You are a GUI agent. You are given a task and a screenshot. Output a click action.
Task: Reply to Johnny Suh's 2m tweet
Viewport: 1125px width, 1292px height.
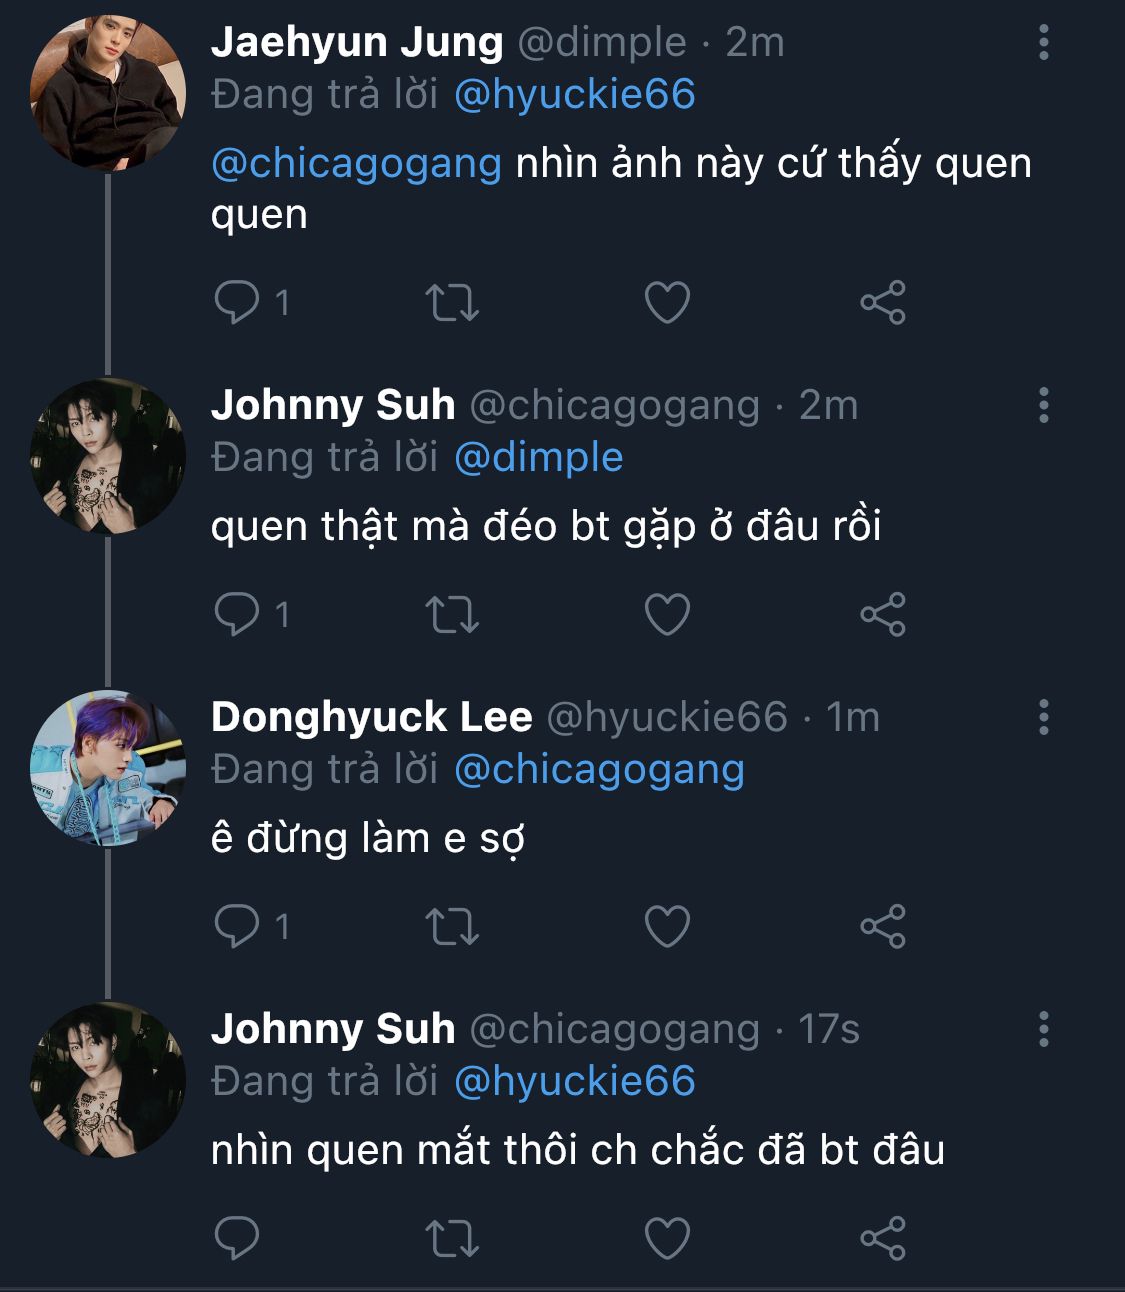pyautogui.click(x=237, y=614)
